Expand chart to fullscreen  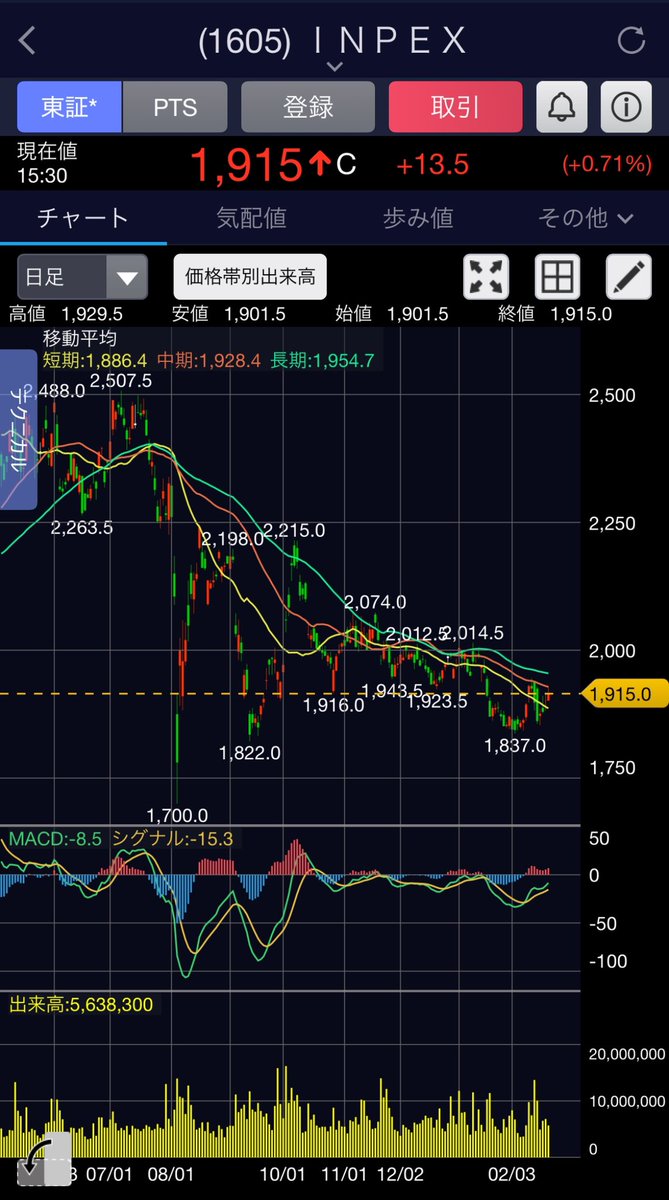(x=486, y=277)
